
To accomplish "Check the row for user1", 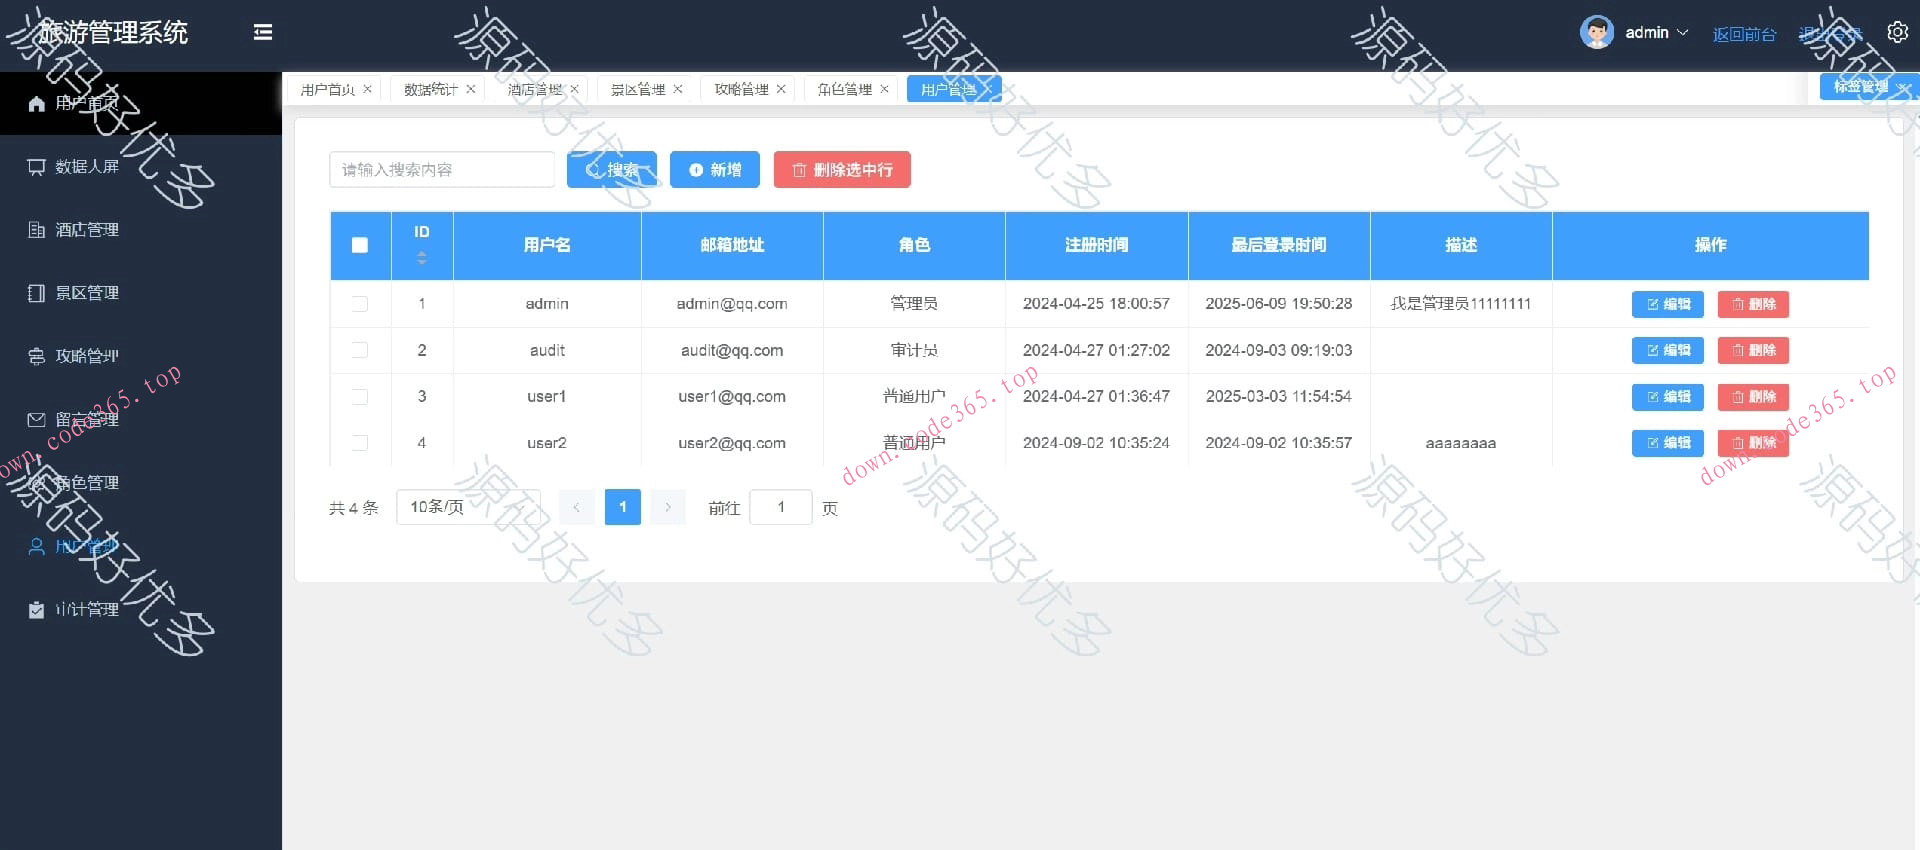I will 360,397.
